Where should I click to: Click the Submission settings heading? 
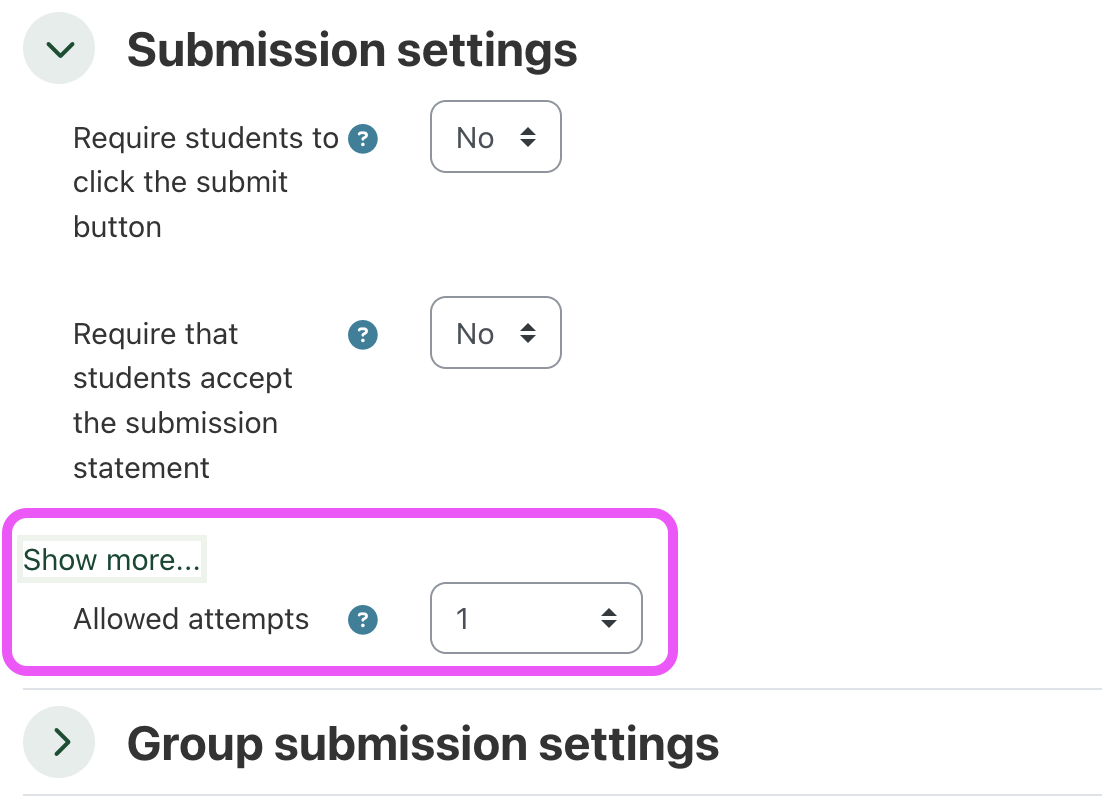pyautogui.click(x=352, y=48)
